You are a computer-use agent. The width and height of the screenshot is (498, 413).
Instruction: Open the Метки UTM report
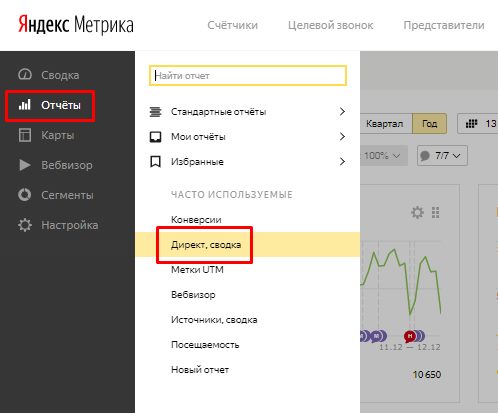(197, 270)
